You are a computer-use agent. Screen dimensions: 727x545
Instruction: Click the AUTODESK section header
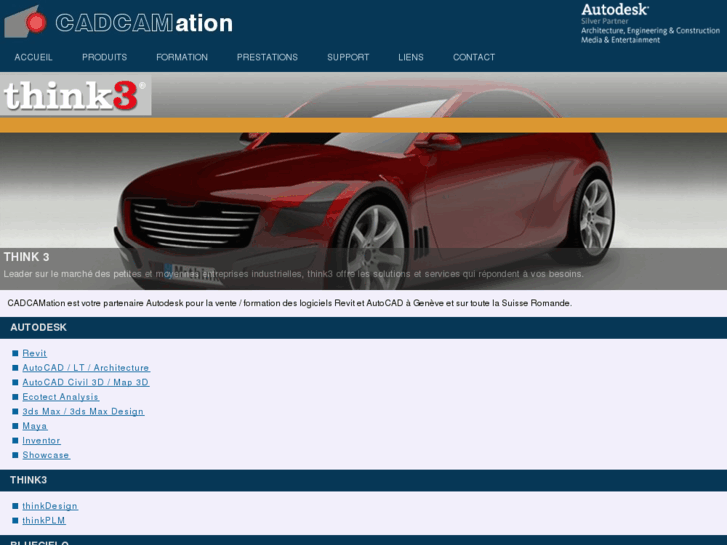click(364, 327)
